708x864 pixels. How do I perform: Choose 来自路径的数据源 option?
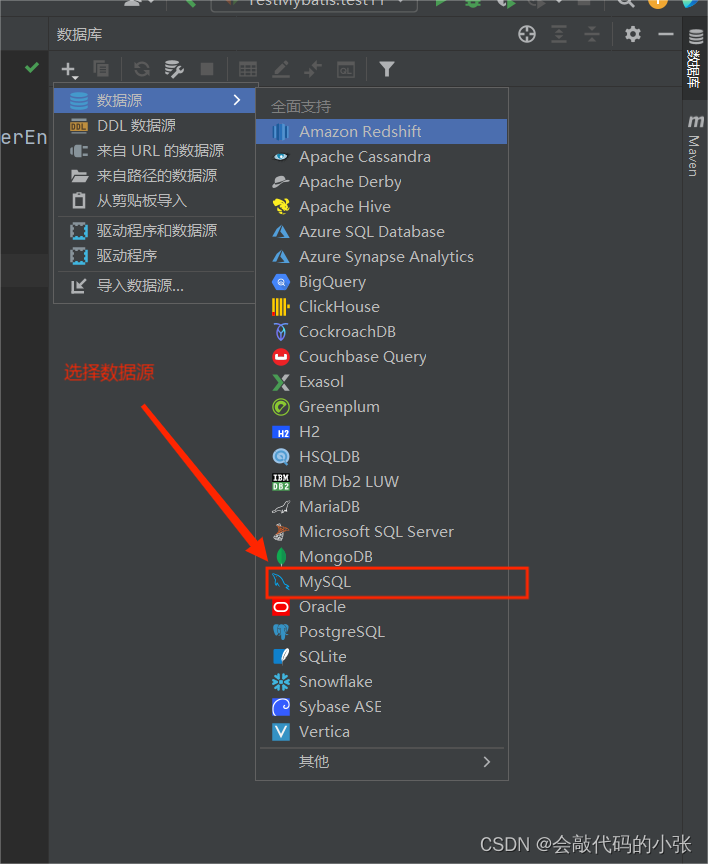155,176
